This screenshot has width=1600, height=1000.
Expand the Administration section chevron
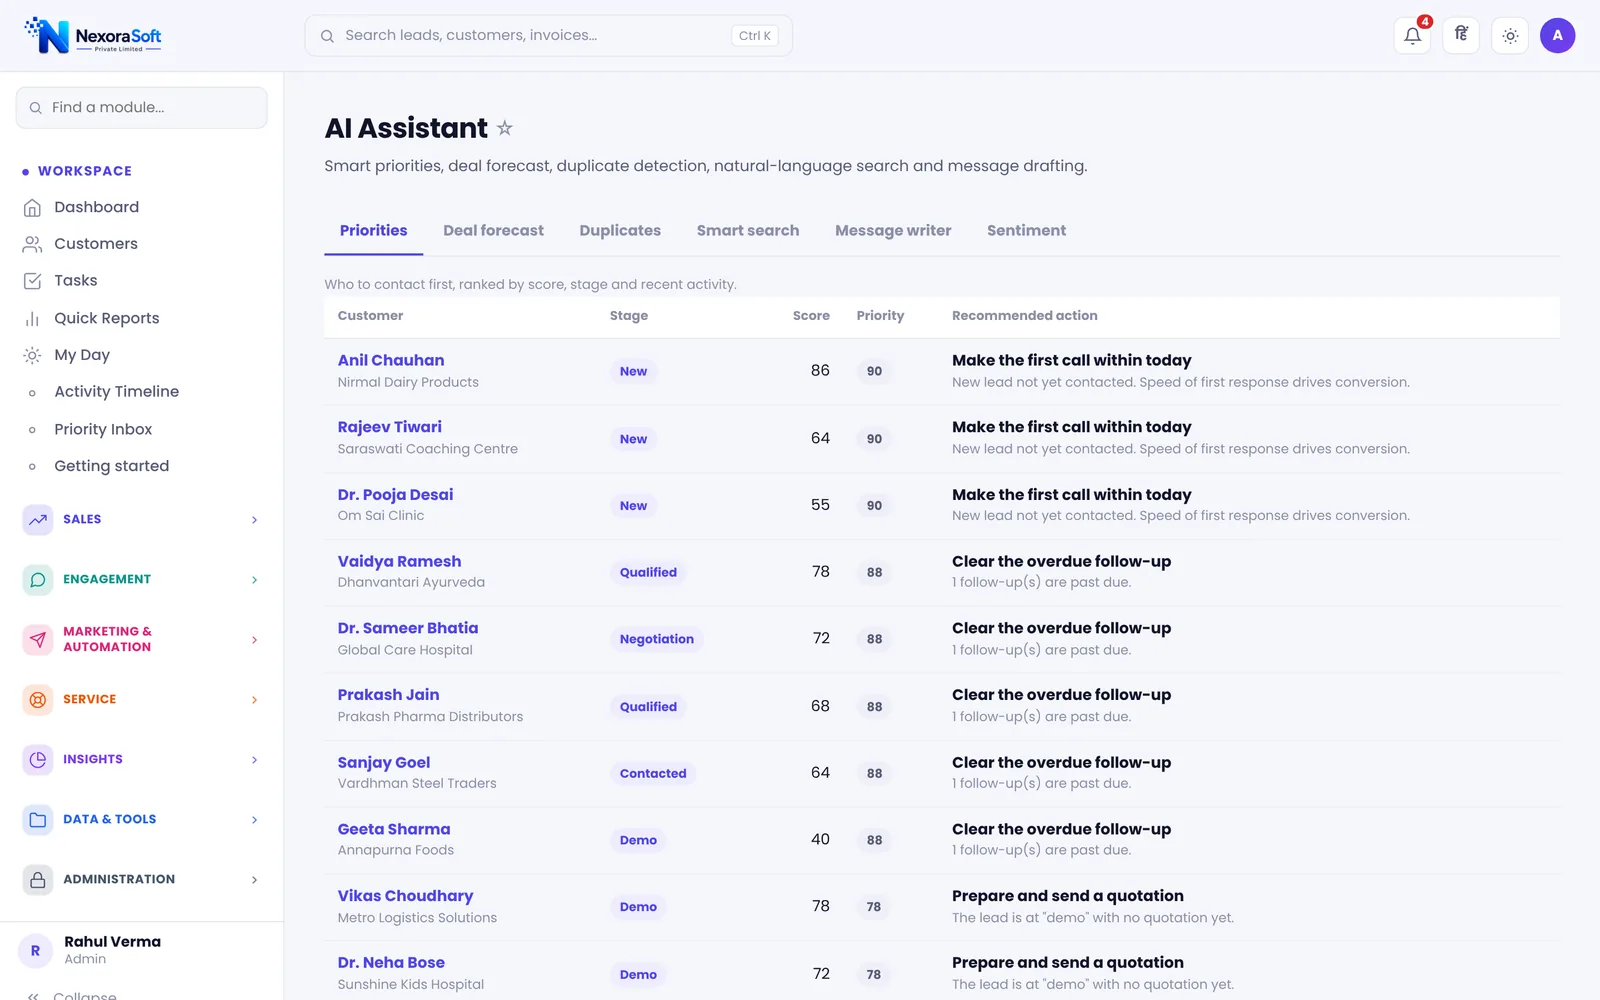(254, 880)
